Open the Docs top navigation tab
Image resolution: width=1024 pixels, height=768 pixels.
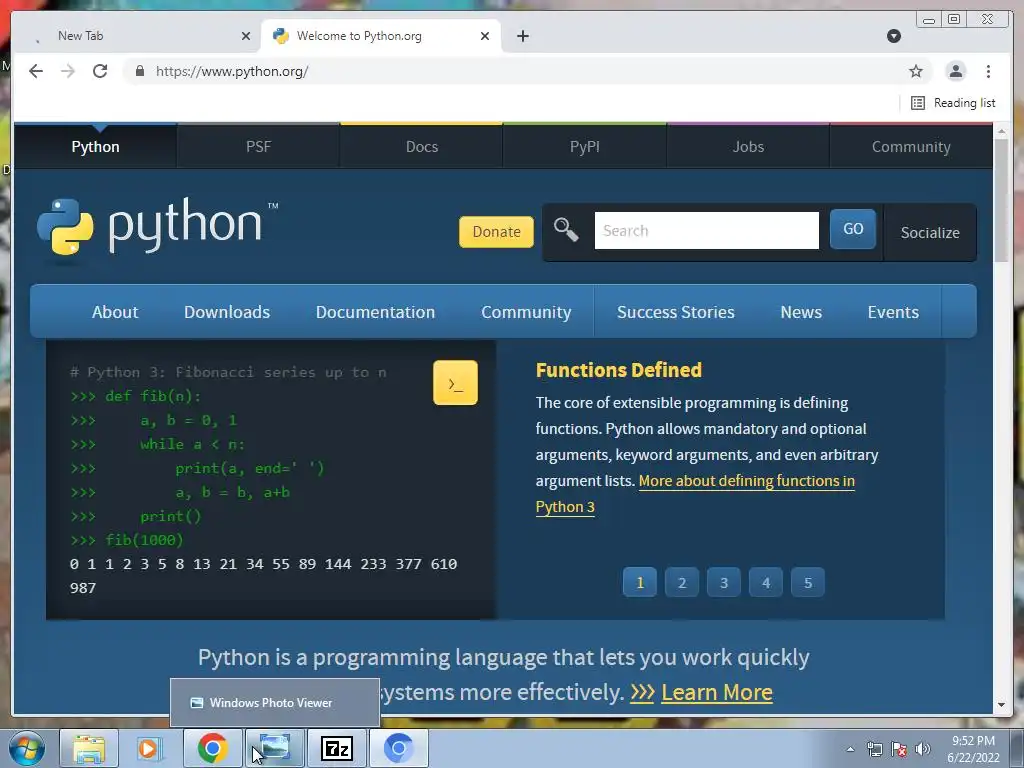(x=422, y=146)
